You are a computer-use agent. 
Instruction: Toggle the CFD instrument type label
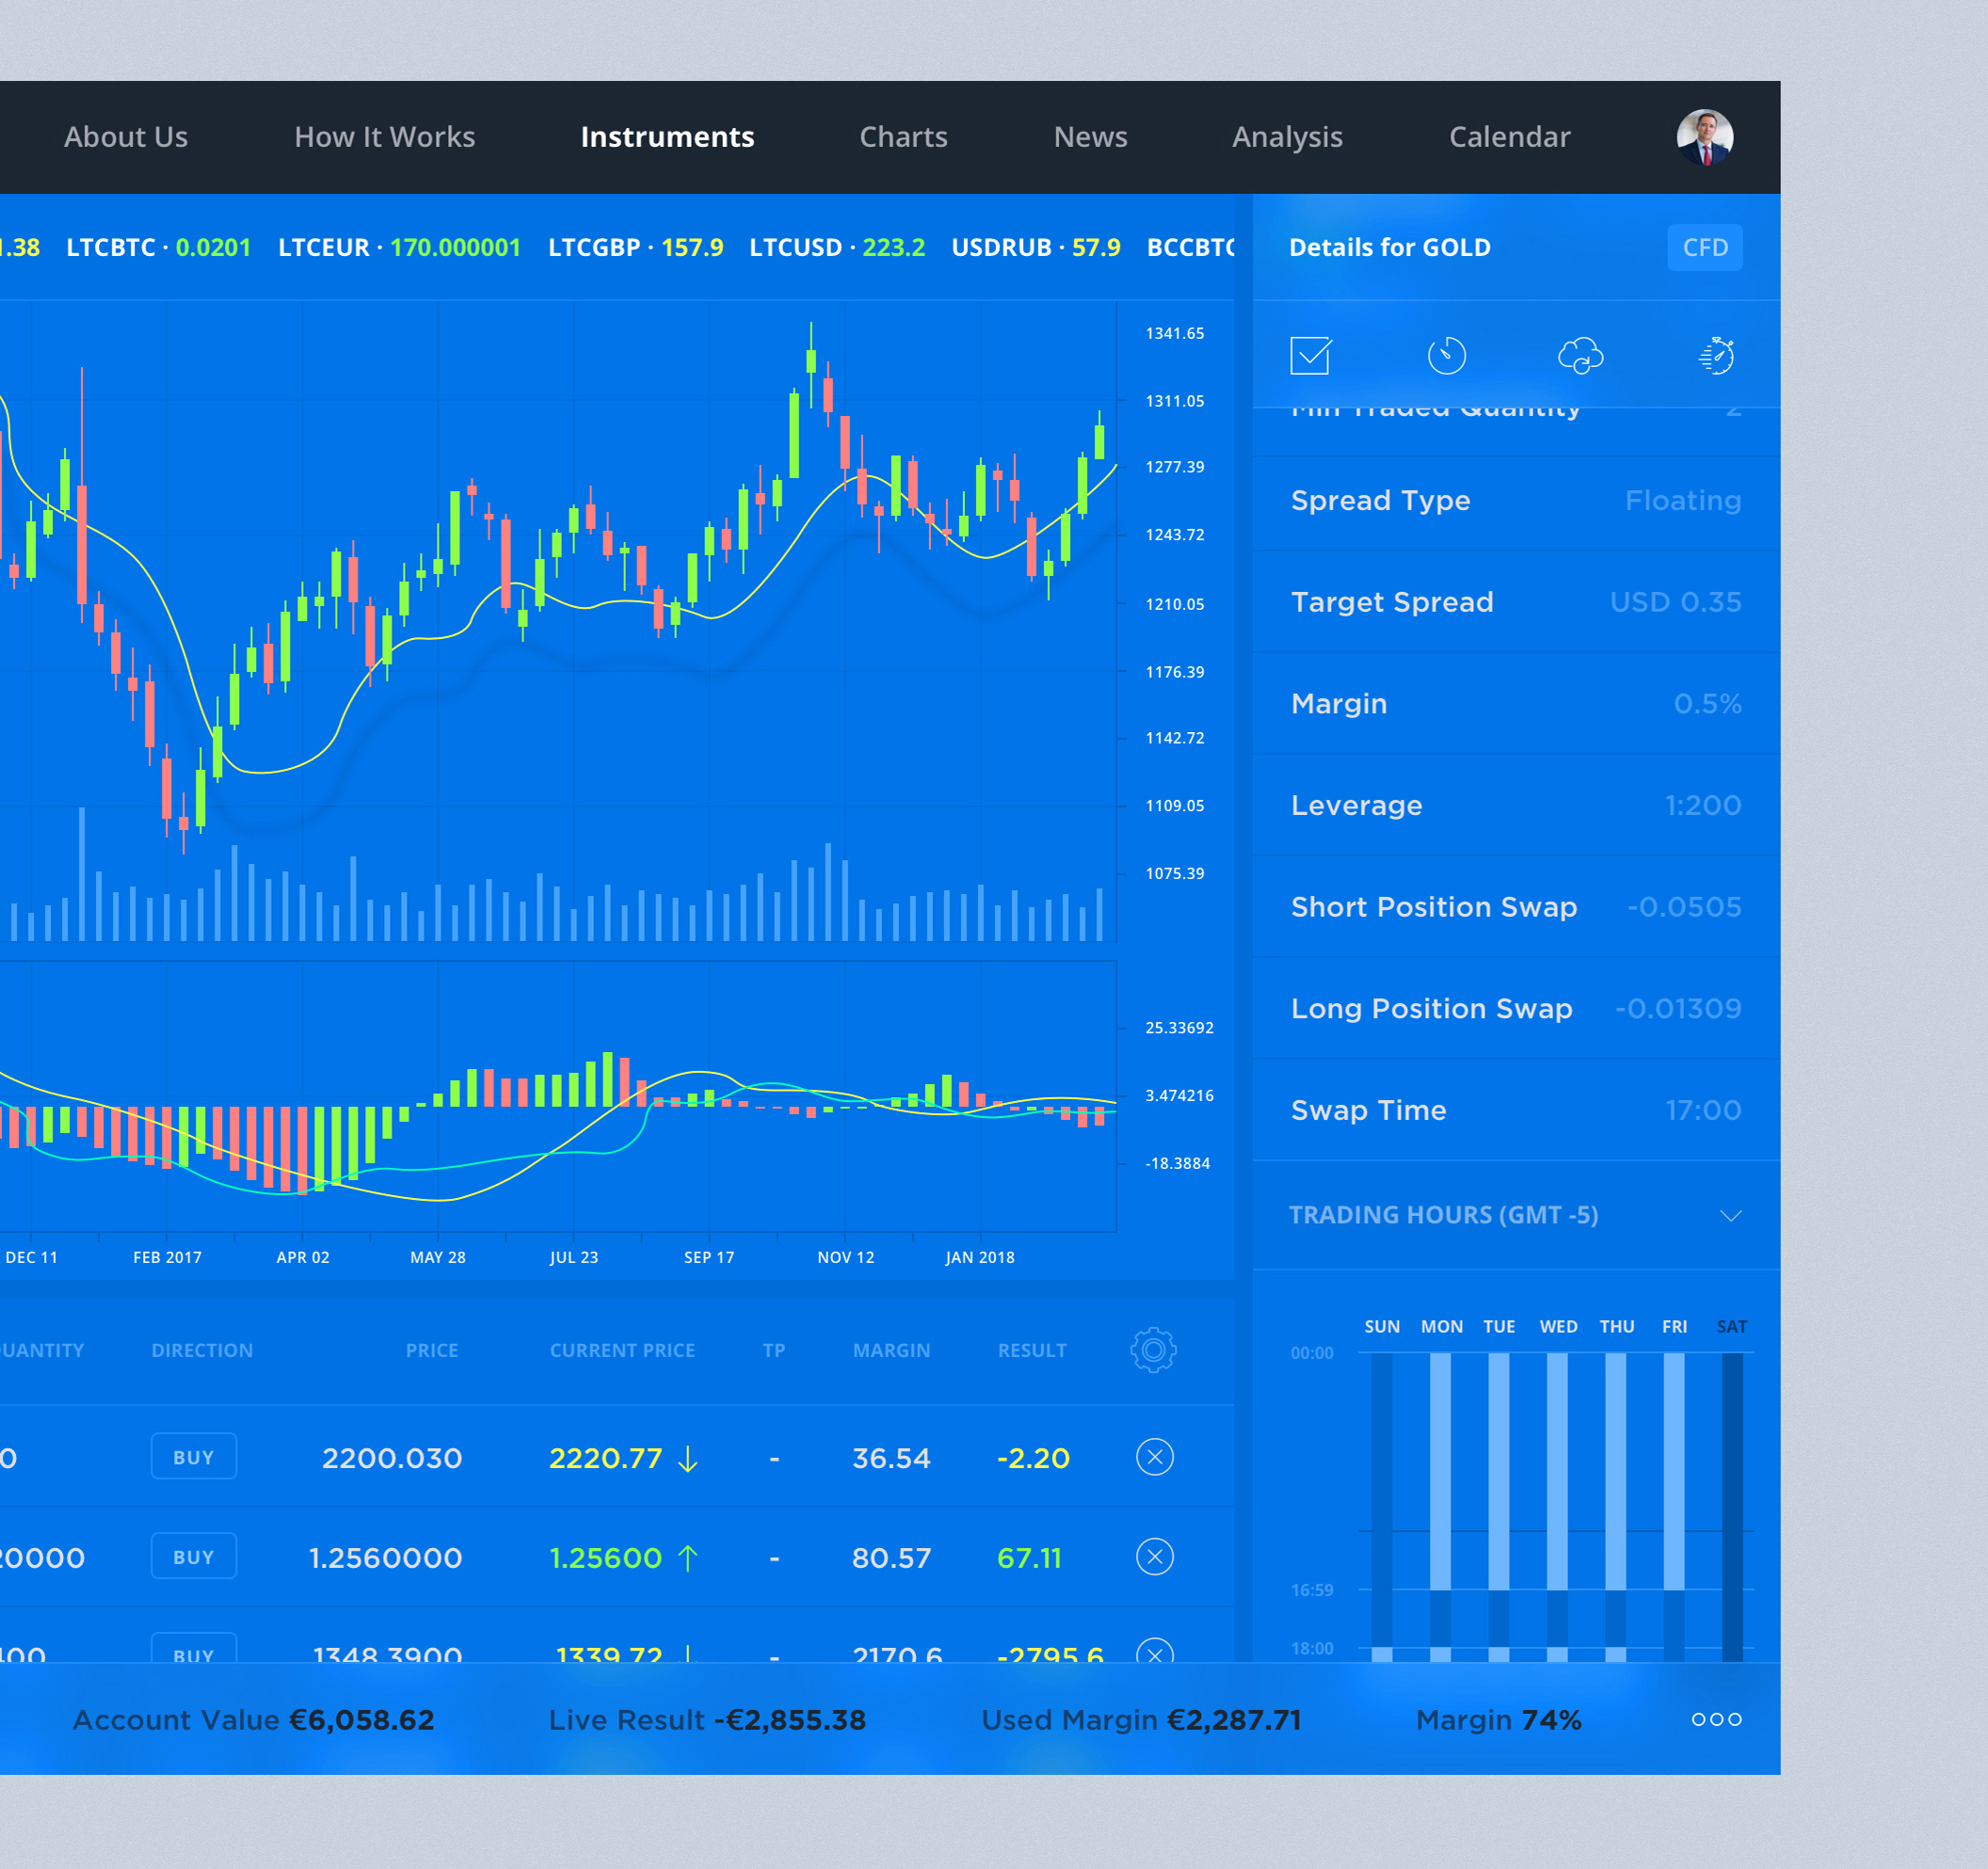coord(1700,246)
